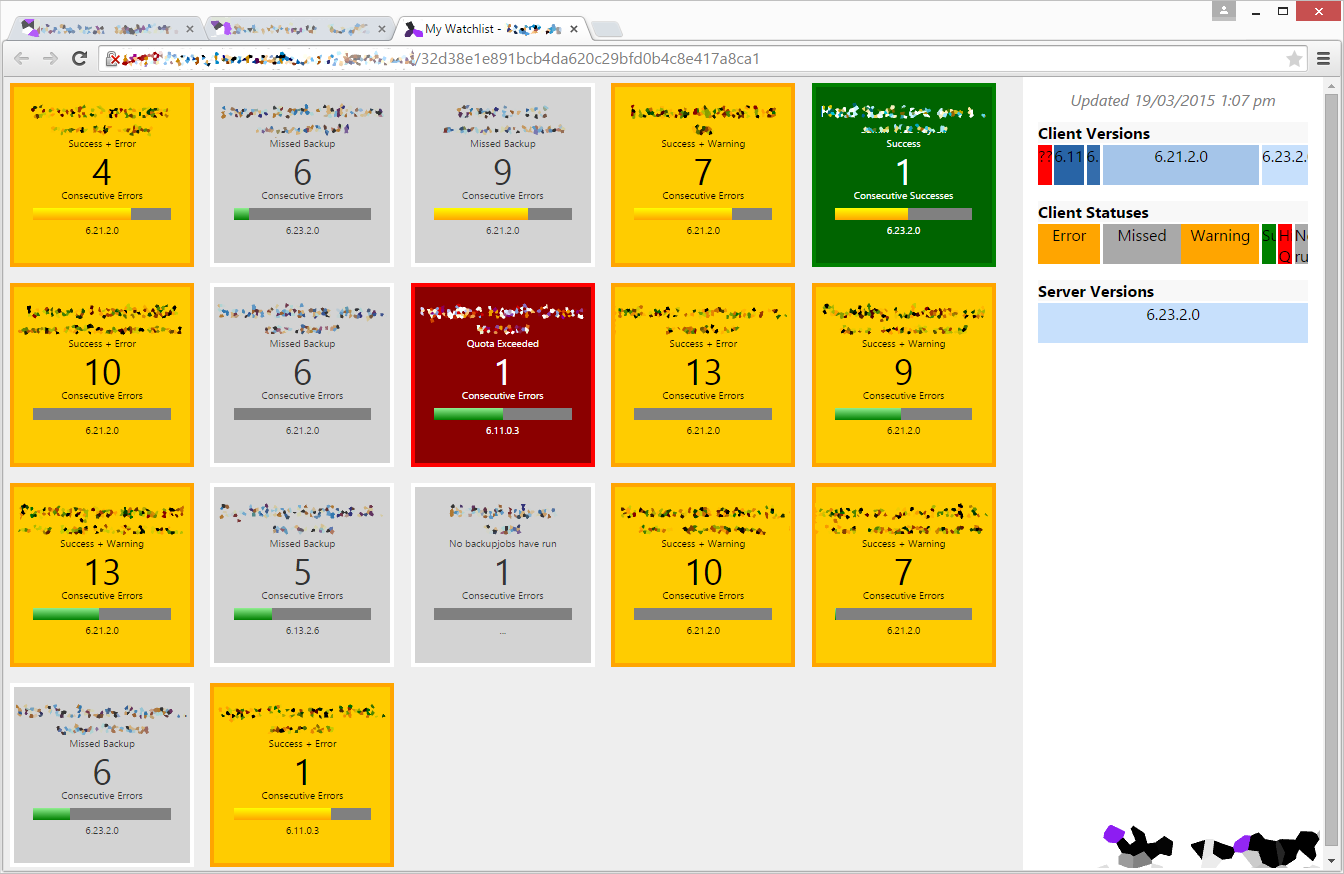The height and width of the screenshot is (874, 1344).
Task: Switch to the first browser tab
Action: (100, 29)
